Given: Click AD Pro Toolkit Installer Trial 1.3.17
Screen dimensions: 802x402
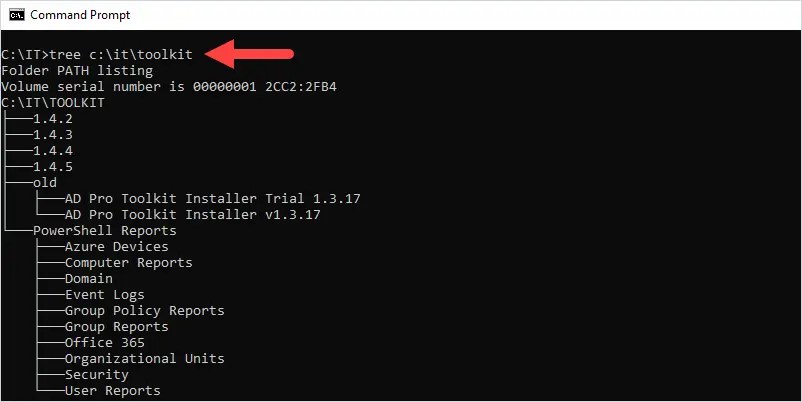Looking at the screenshot, I should (213, 198).
